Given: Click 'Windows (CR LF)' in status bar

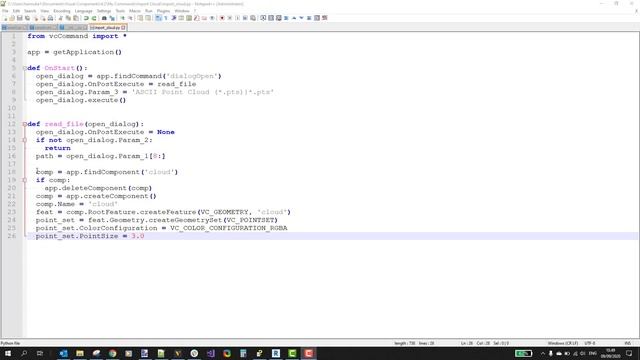Looking at the screenshot, I should point(562,343).
